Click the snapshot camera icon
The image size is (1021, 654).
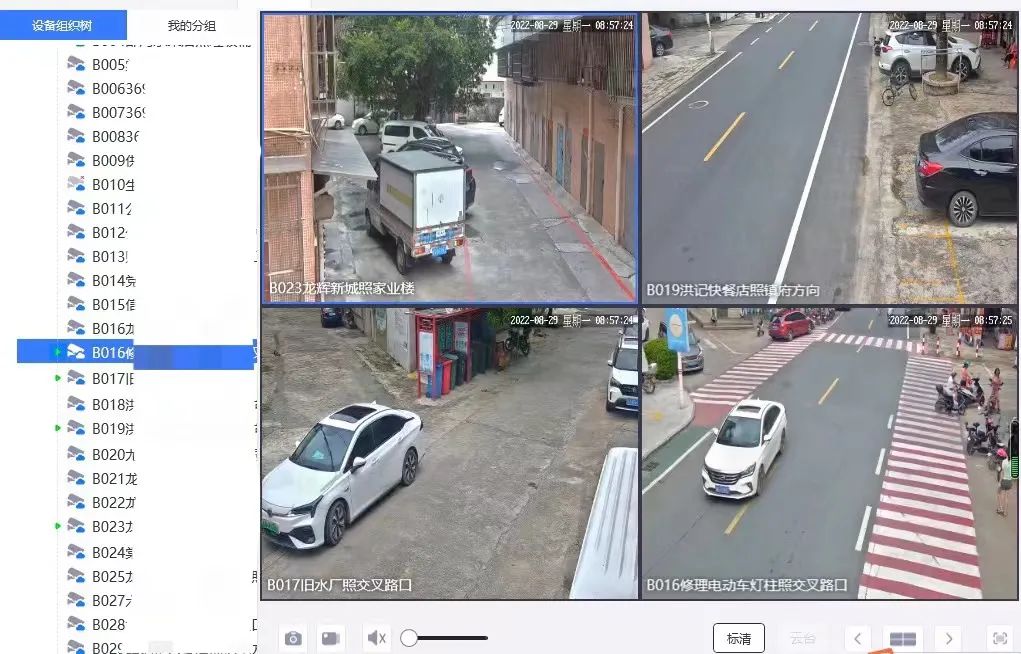293,638
